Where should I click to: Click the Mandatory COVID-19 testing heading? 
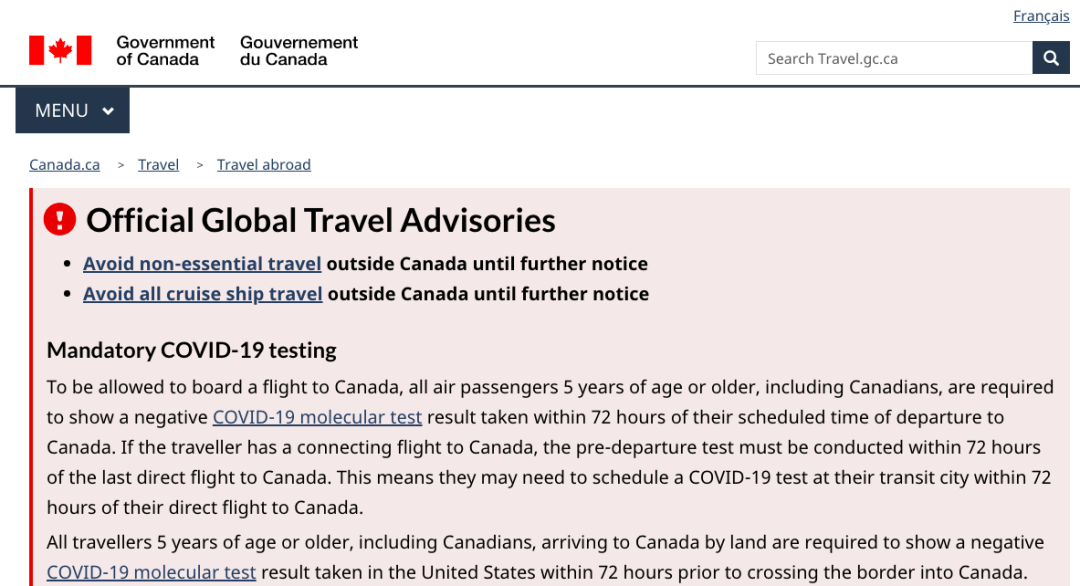point(191,350)
